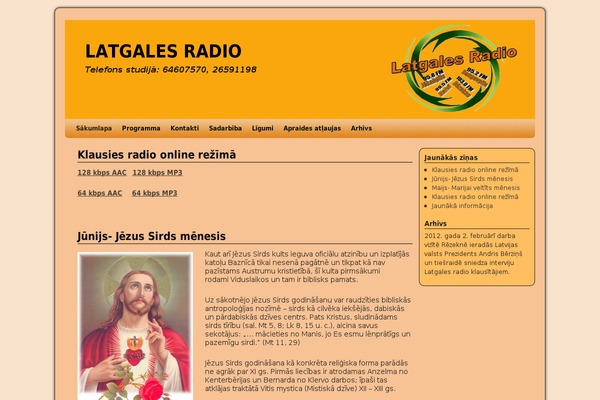This screenshot has height=400, width=600.
Task: Click paragraph starting Uz sākotnējo Jēzus Sirds godināšanu
Action: click(308, 321)
